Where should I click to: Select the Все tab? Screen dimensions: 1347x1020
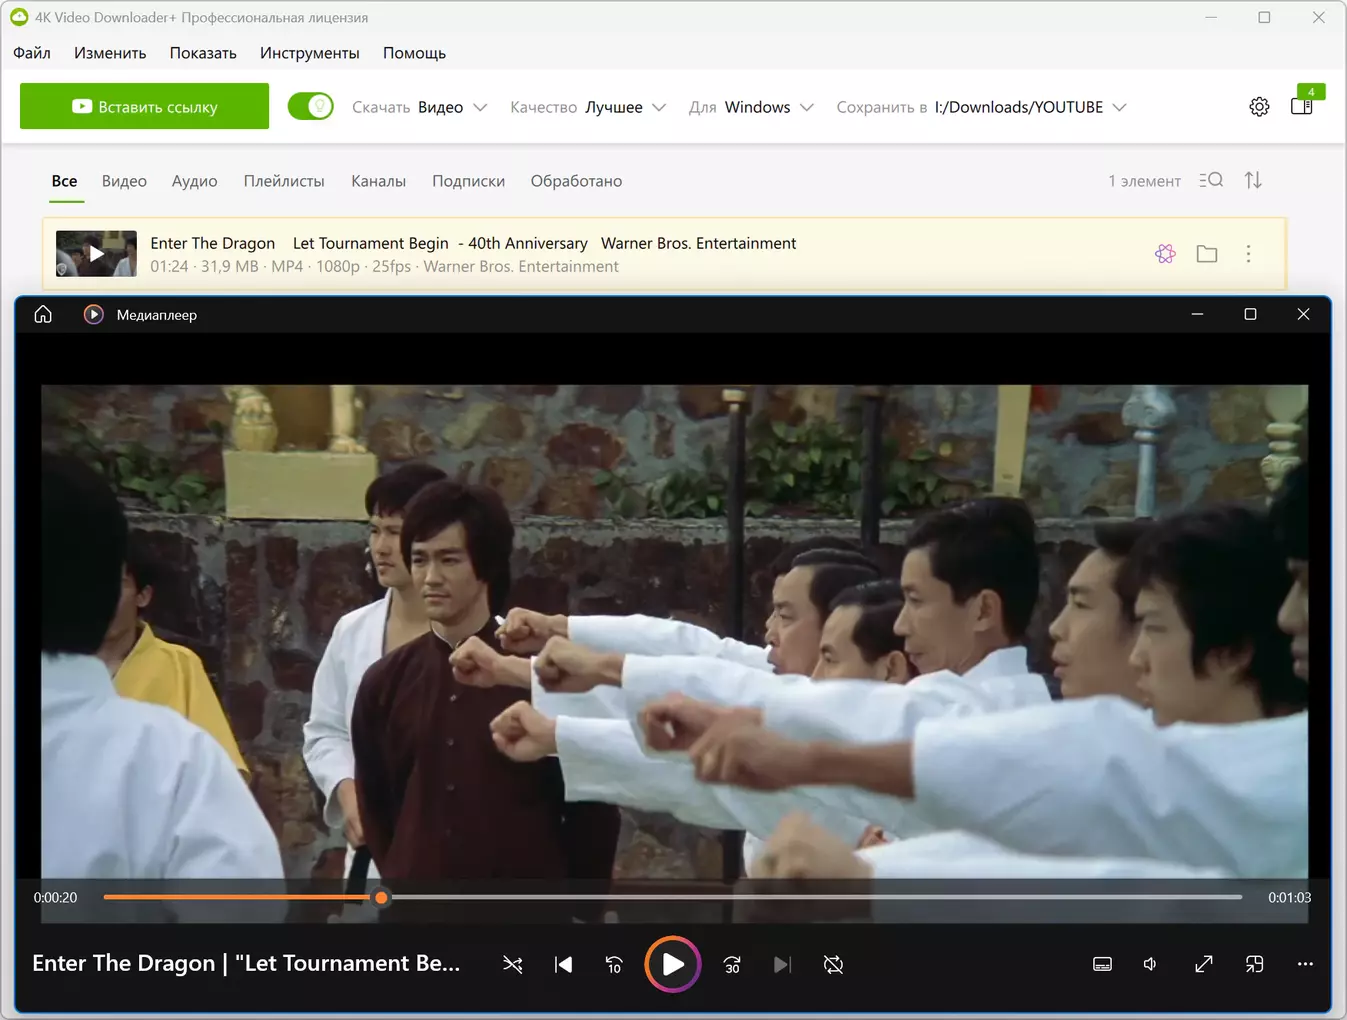point(64,181)
